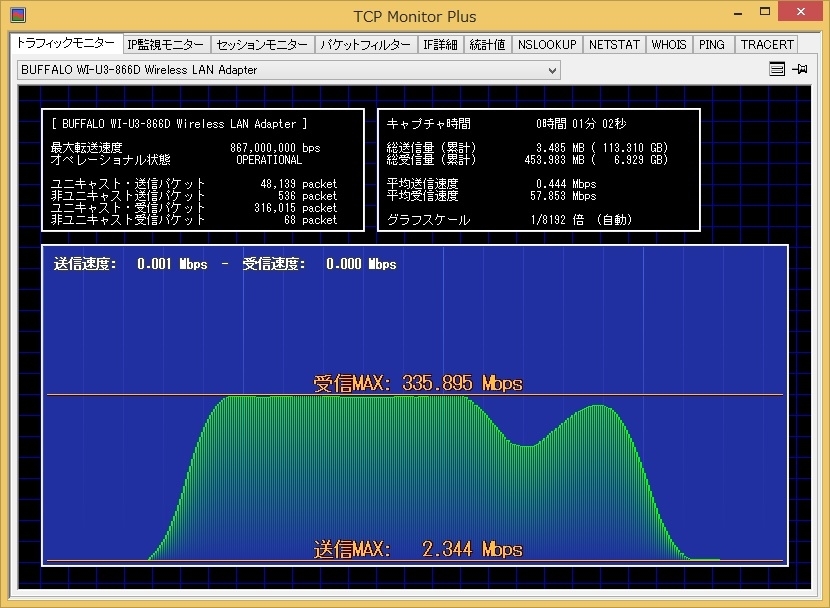Click the 受信MAX: 335.895 Mbps label

click(418, 383)
